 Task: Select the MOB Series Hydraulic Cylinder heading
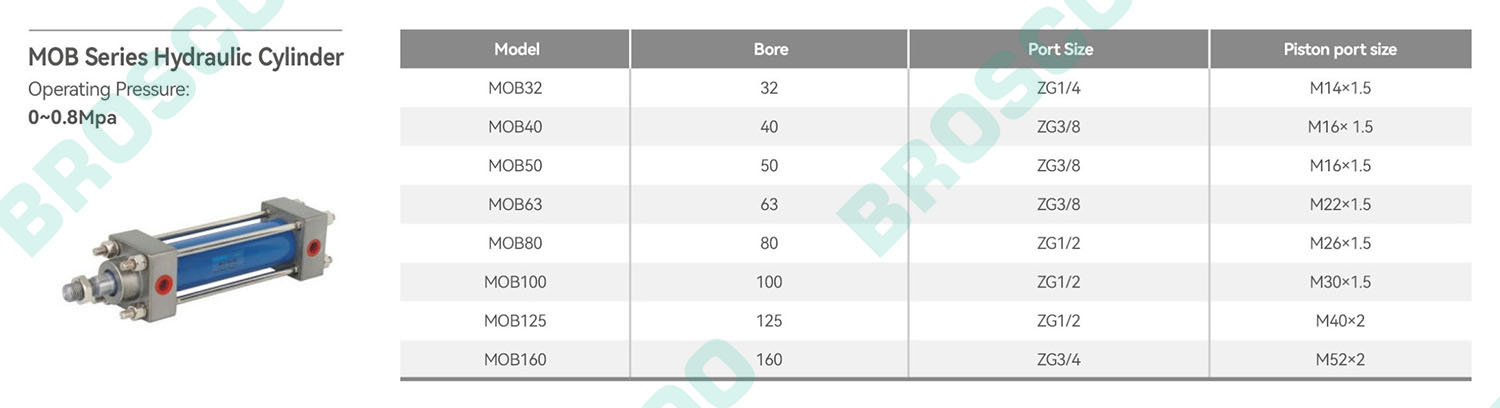click(186, 57)
